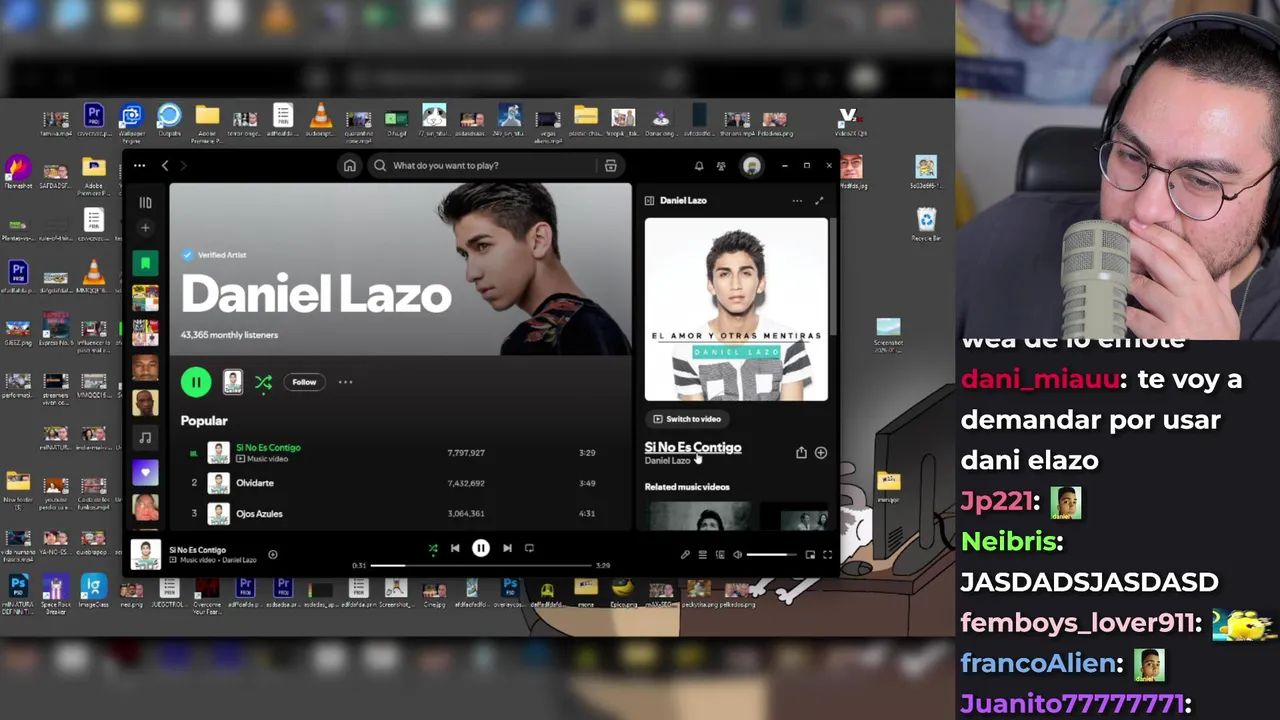Click the Verified Artist badge

tap(214, 255)
